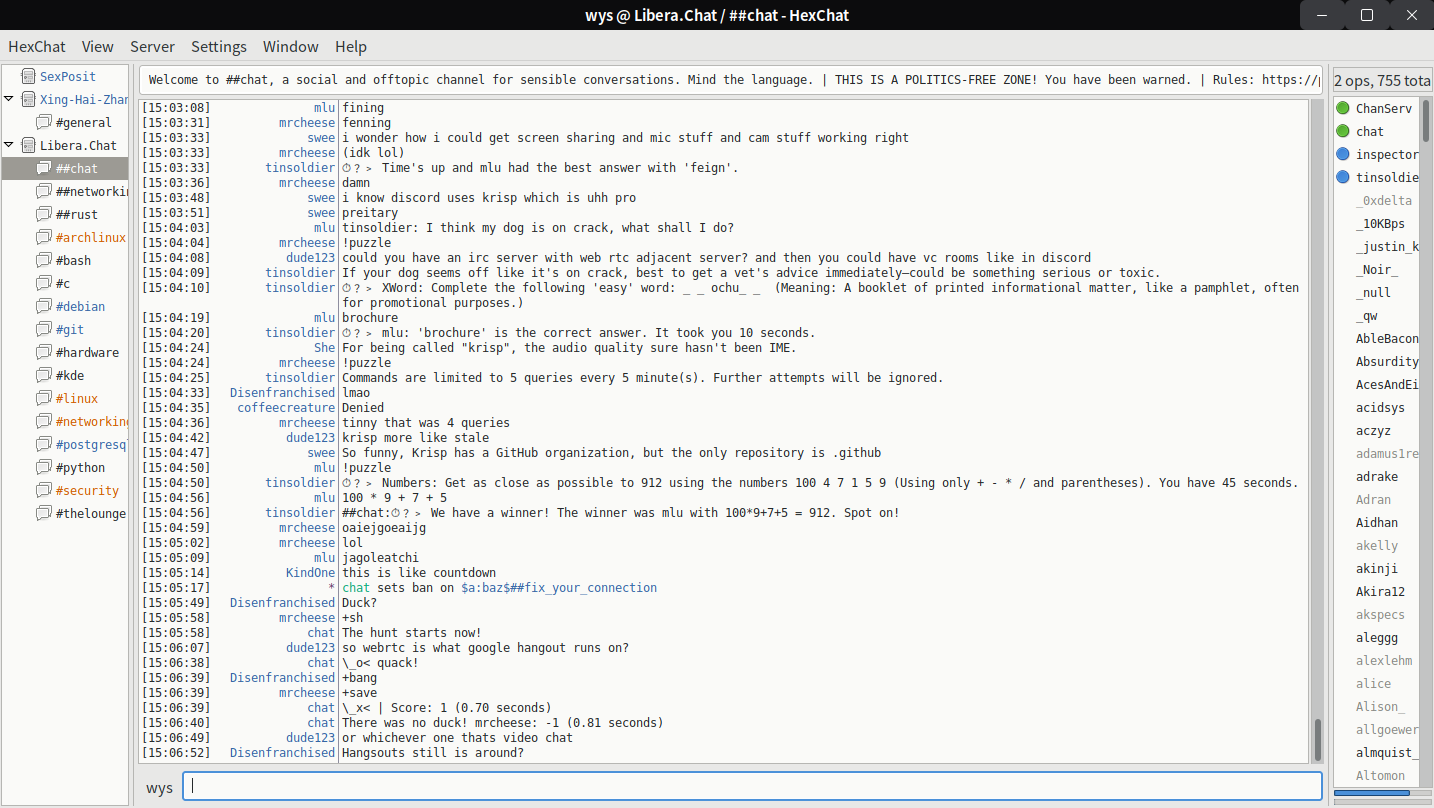
Task: Click the channel icon next to #security
Action: pos(43,490)
